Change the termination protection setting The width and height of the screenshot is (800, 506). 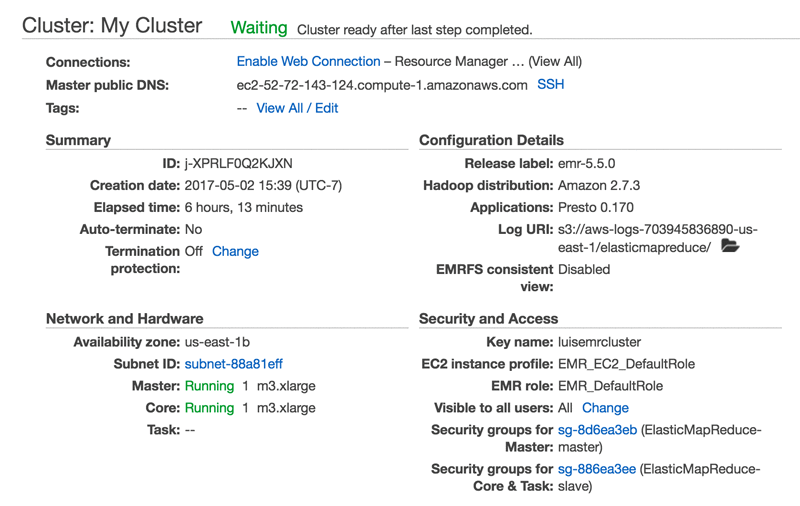click(235, 252)
